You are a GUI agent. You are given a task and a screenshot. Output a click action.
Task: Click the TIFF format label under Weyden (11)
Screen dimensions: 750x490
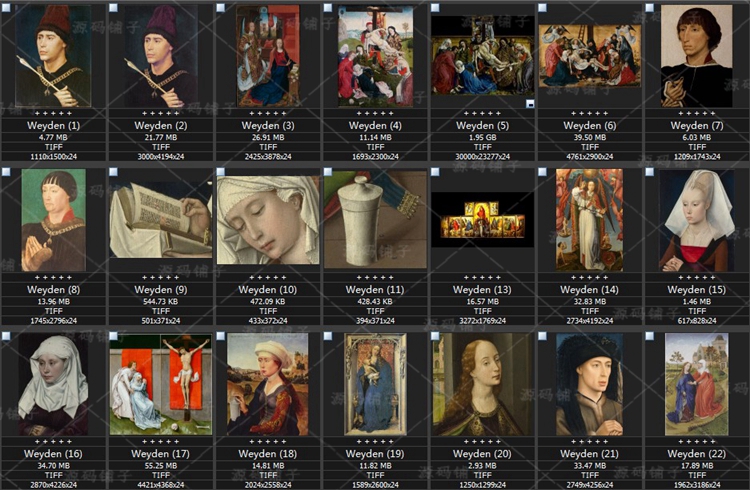375,311
